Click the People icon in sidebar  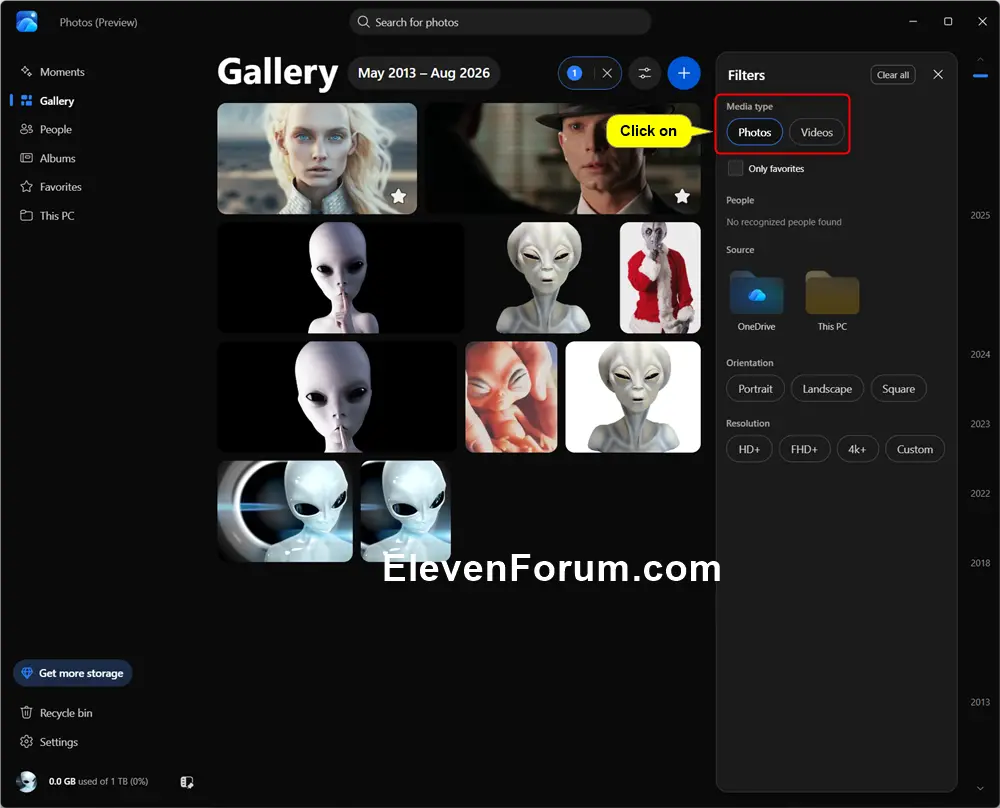pyautogui.click(x=26, y=129)
